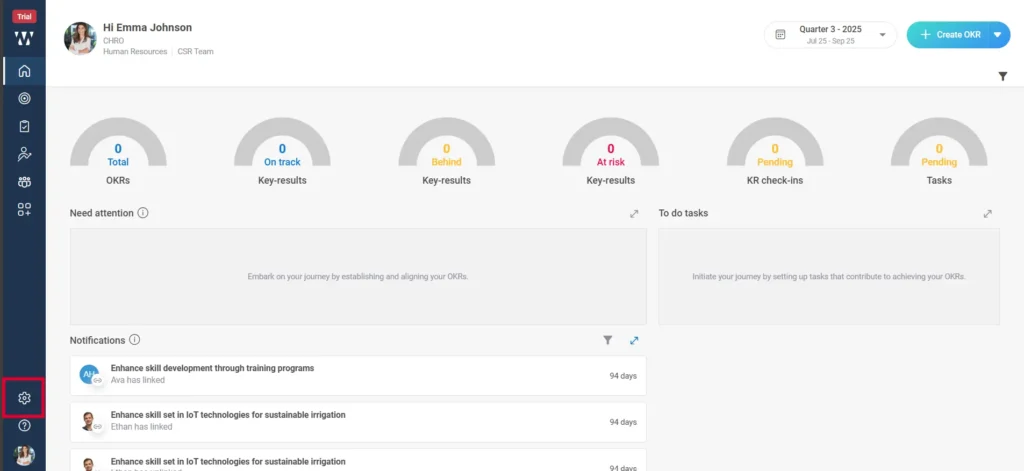Click the 'Human Resources' label
The image size is (1024, 471).
[x=135, y=52]
